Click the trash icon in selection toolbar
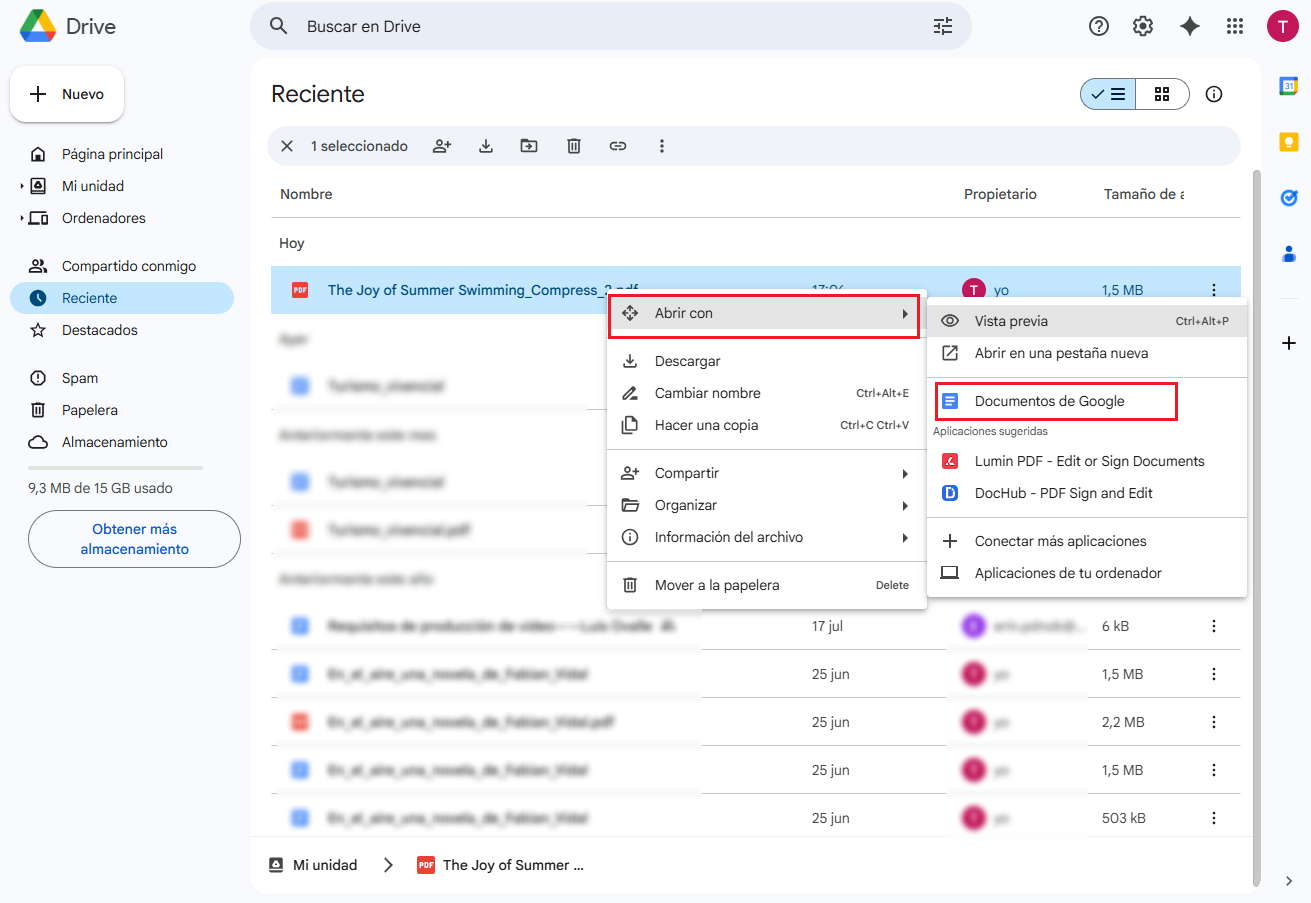The height and width of the screenshot is (903, 1311). point(574,146)
